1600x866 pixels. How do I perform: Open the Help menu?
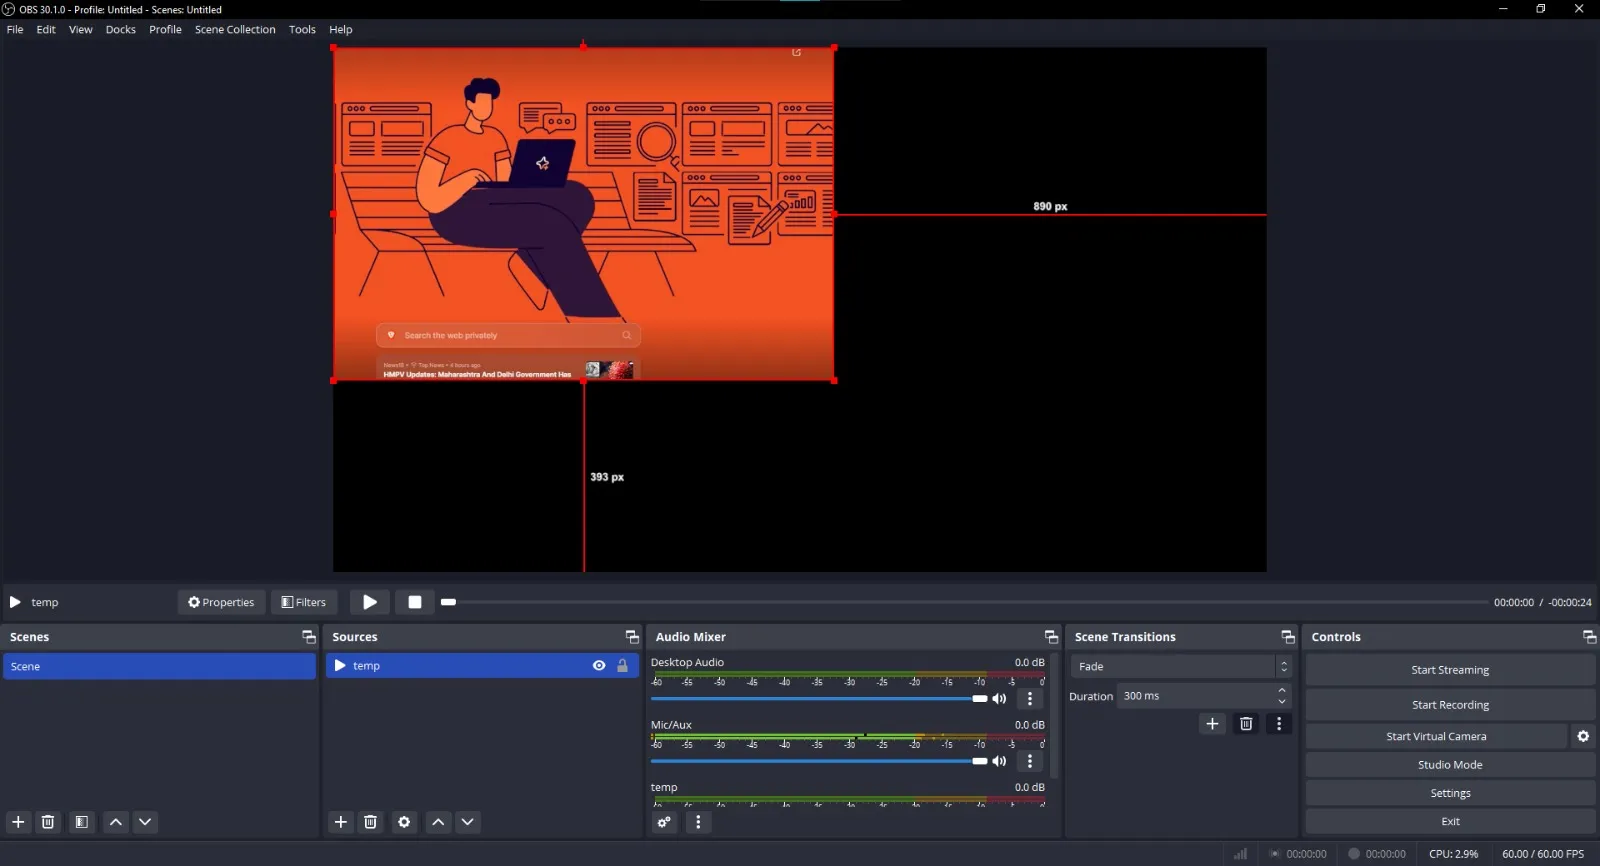click(x=341, y=30)
